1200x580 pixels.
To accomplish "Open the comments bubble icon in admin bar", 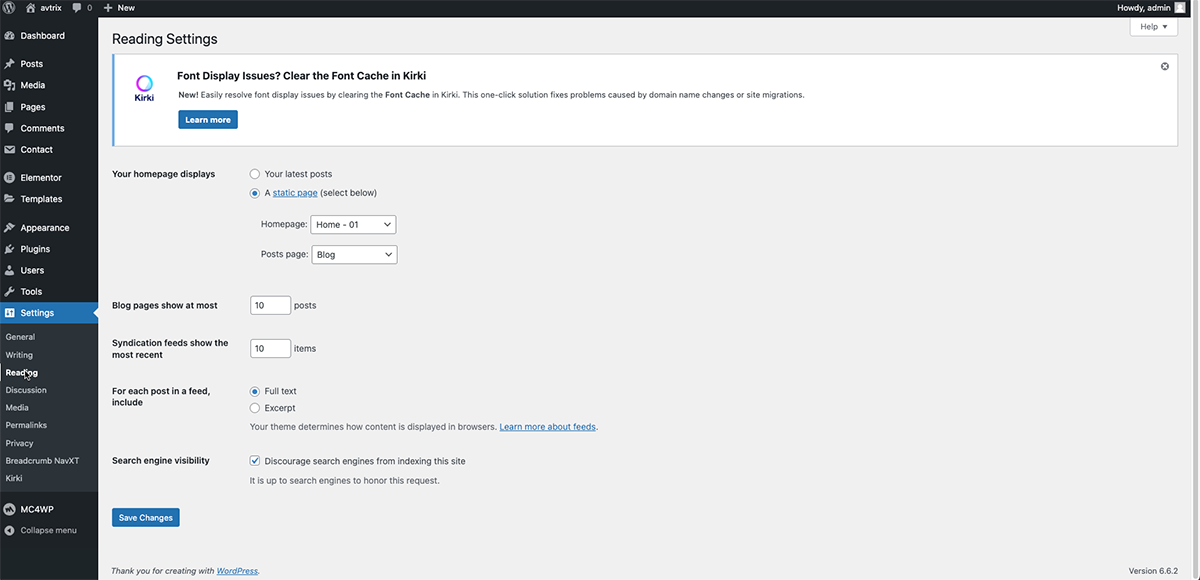I will [77, 7].
